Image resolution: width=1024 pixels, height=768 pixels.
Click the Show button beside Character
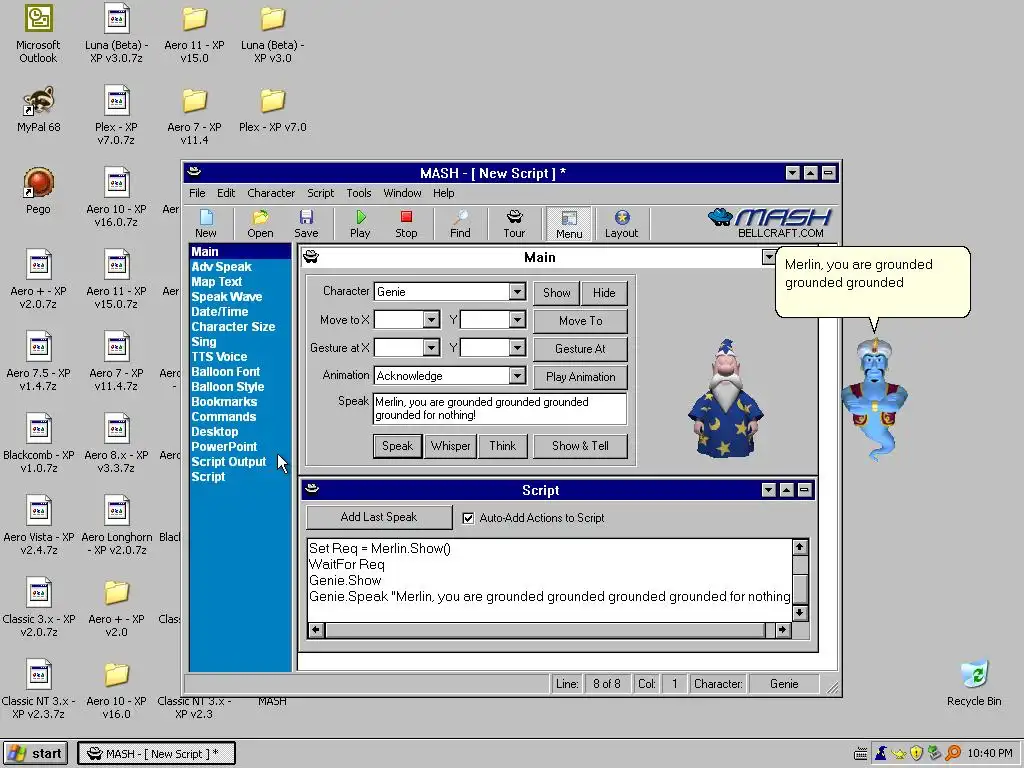tap(556, 293)
